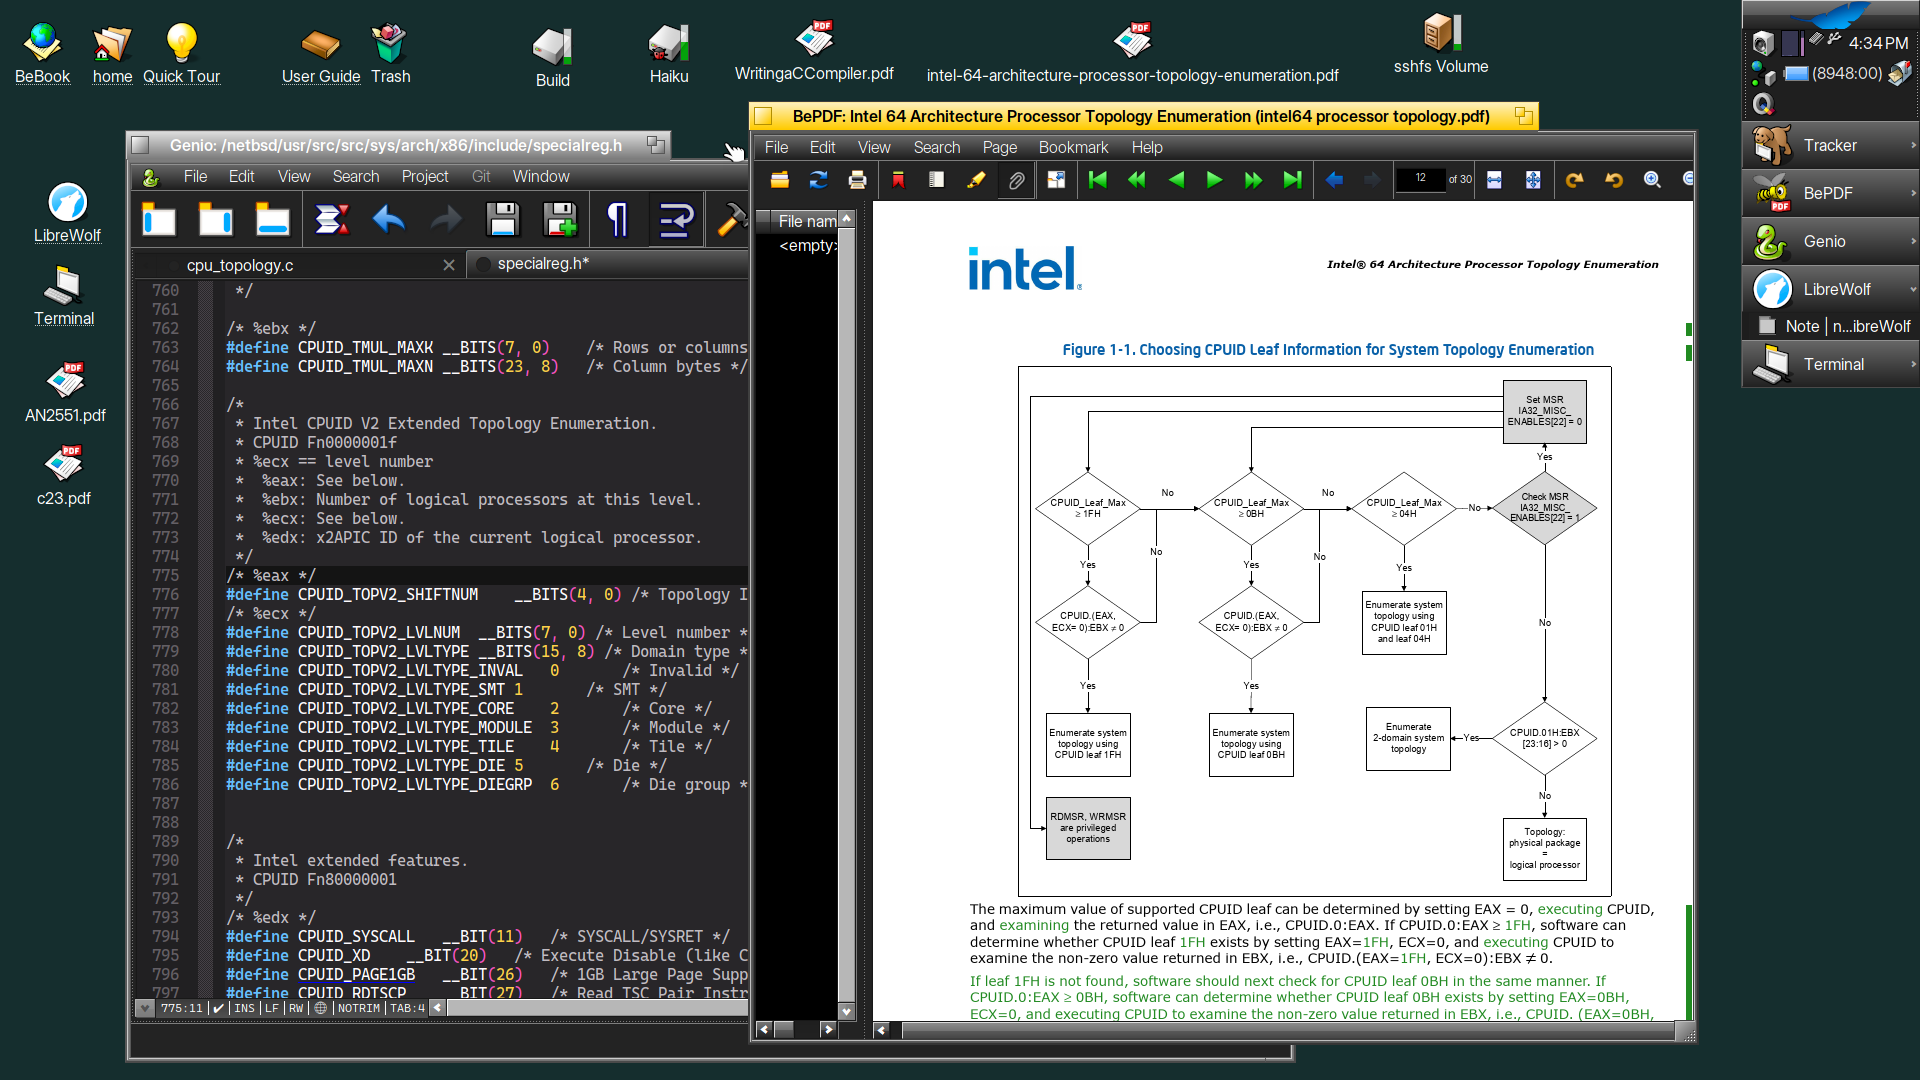This screenshot has height=1080, width=1920.
Task: Open Quick Tour desktop shortcut
Action: point(181,53)
